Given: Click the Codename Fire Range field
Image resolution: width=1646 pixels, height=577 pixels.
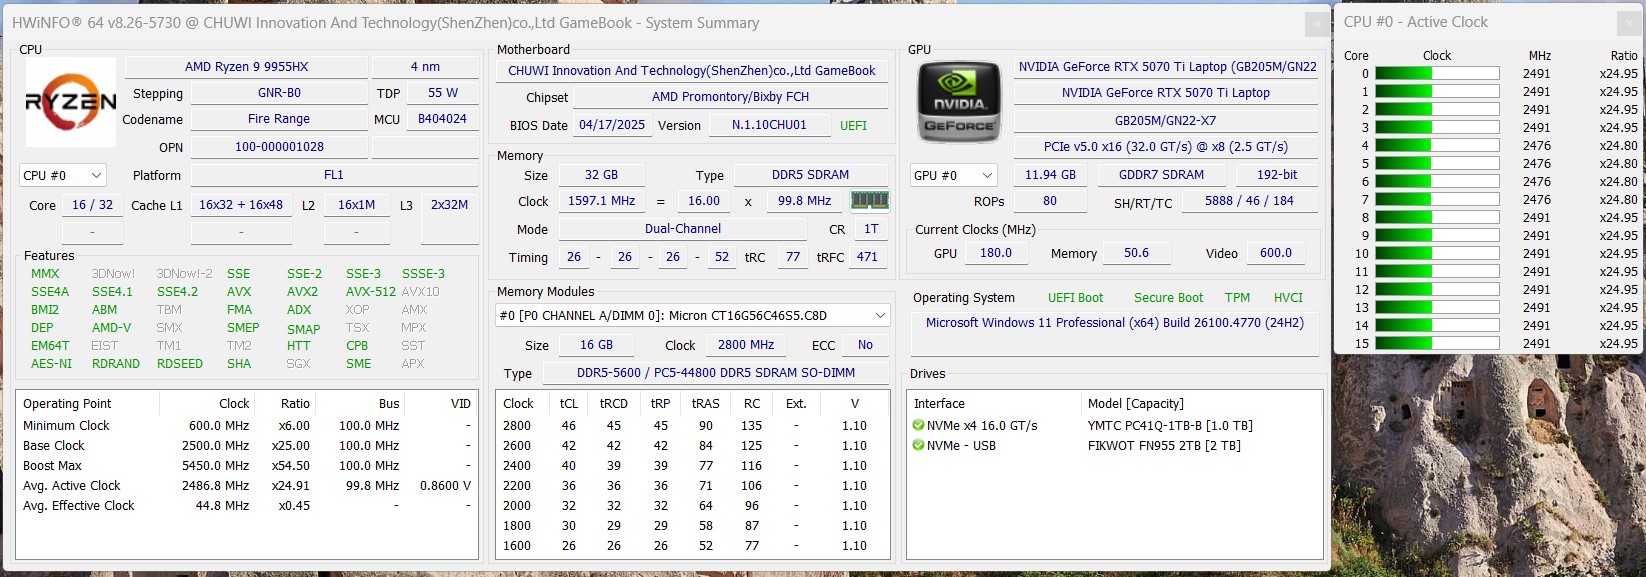Looking at the screenshot, I should coord(279,119).
